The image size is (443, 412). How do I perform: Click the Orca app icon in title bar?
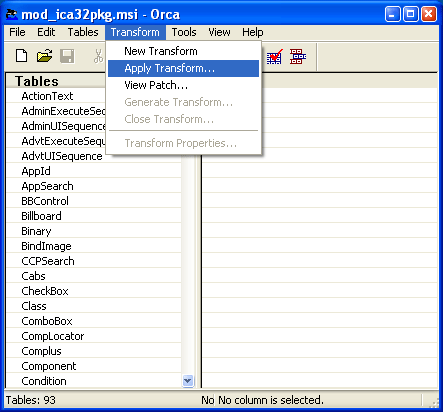[x=12, y=14]
